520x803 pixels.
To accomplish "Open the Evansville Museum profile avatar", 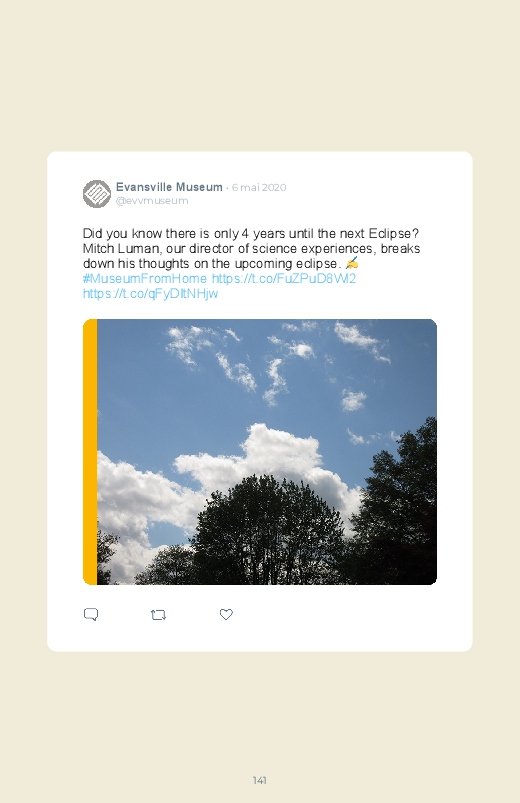I will click(x=97, y=194).
